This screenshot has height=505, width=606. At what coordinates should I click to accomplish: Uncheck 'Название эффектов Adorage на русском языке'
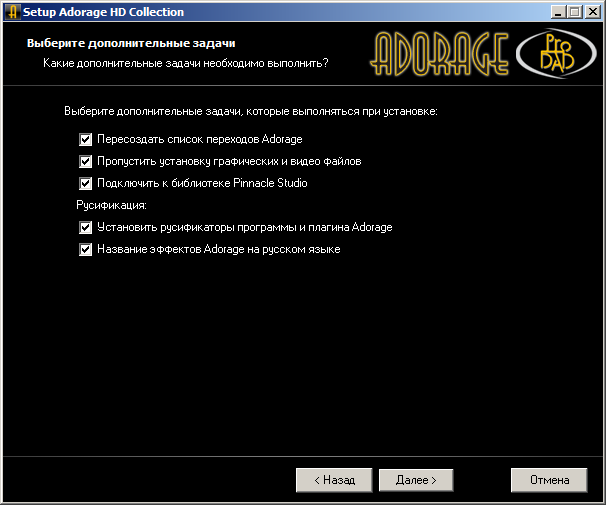85,250
